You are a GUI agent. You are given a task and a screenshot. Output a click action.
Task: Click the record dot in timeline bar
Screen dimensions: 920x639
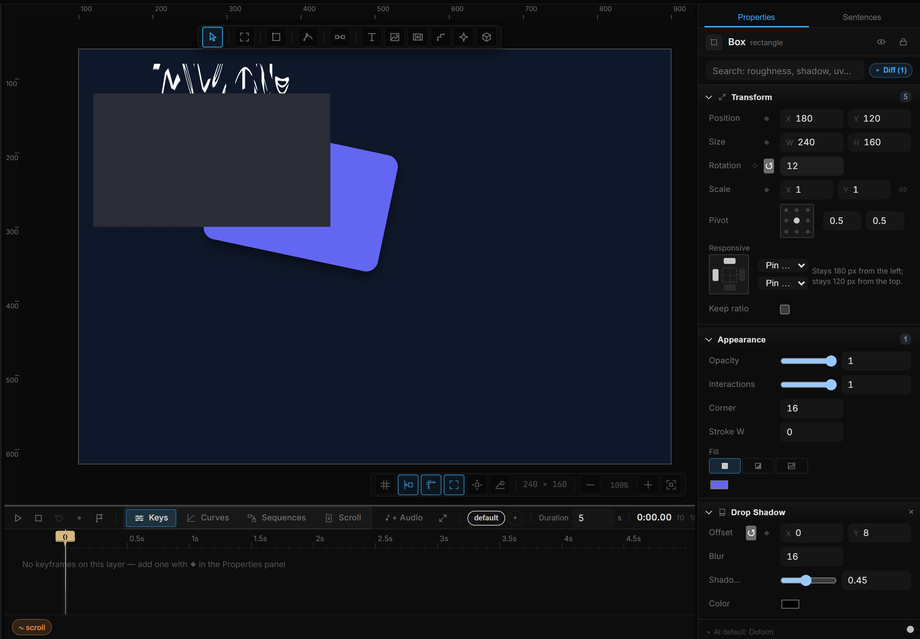click(x=79, y=518)
